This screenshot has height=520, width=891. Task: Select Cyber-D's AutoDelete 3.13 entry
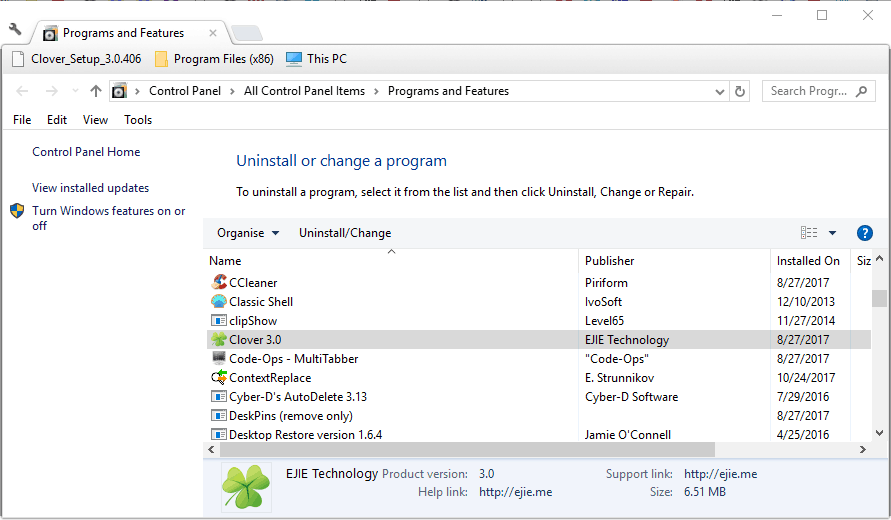pyautogui.click(x=539, y=397)
